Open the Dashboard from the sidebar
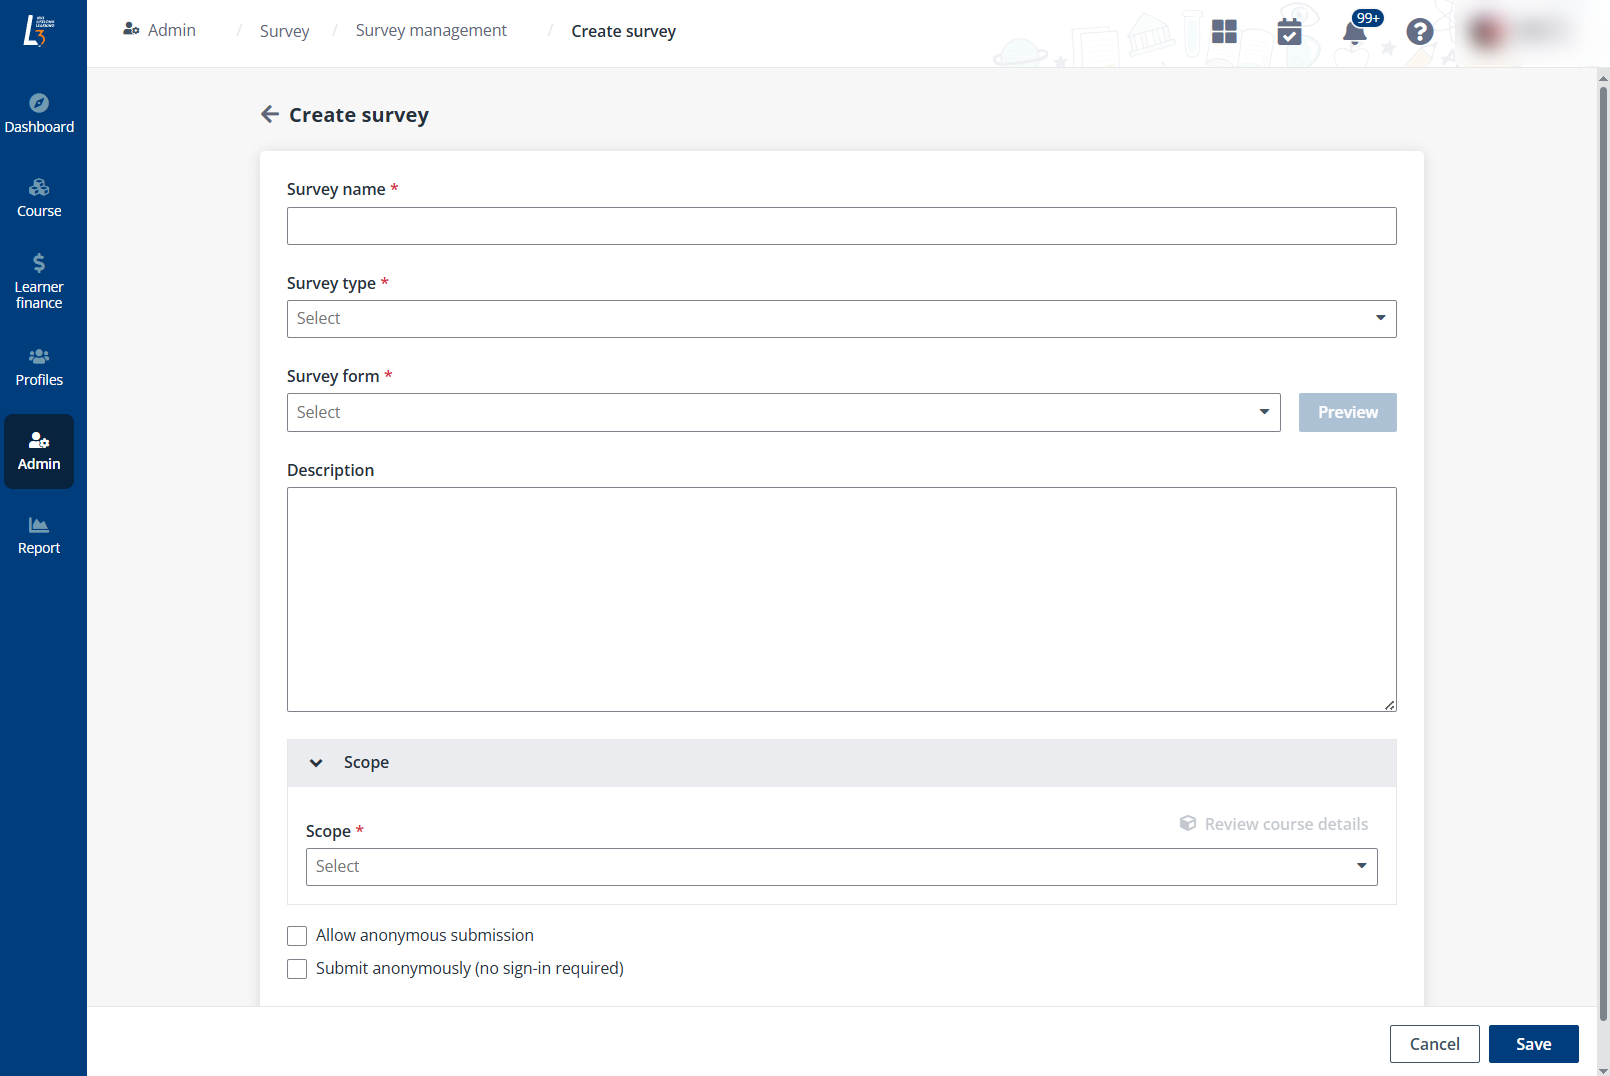Viewport: 1610px width, 1076px height. pos(39,112)
